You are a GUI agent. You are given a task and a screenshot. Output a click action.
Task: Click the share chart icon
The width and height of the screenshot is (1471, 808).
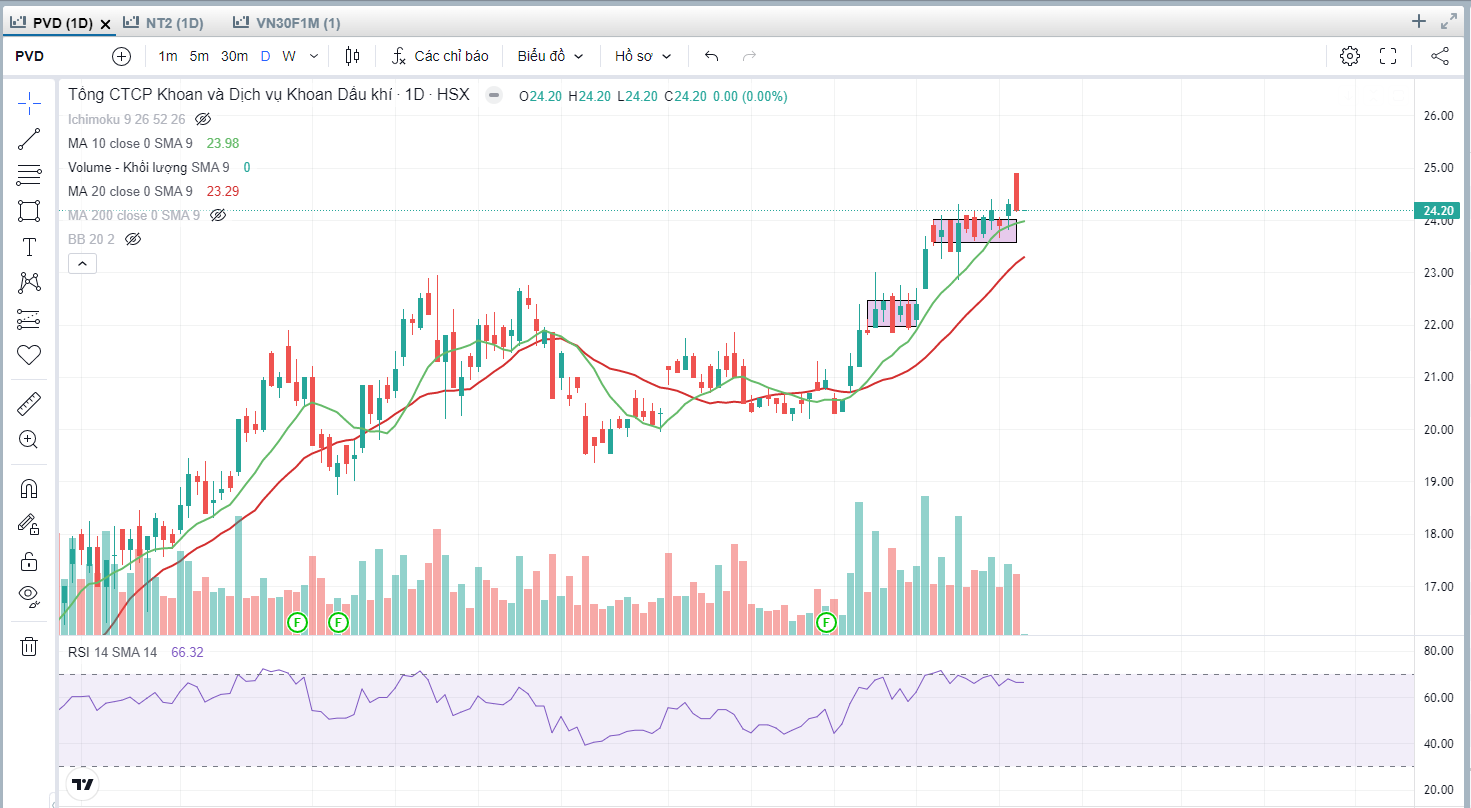(x=1440, y=56)
